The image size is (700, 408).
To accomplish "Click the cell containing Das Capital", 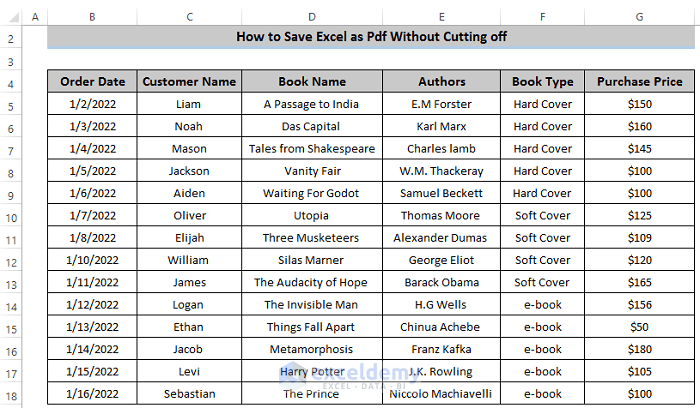I will 312,127.
